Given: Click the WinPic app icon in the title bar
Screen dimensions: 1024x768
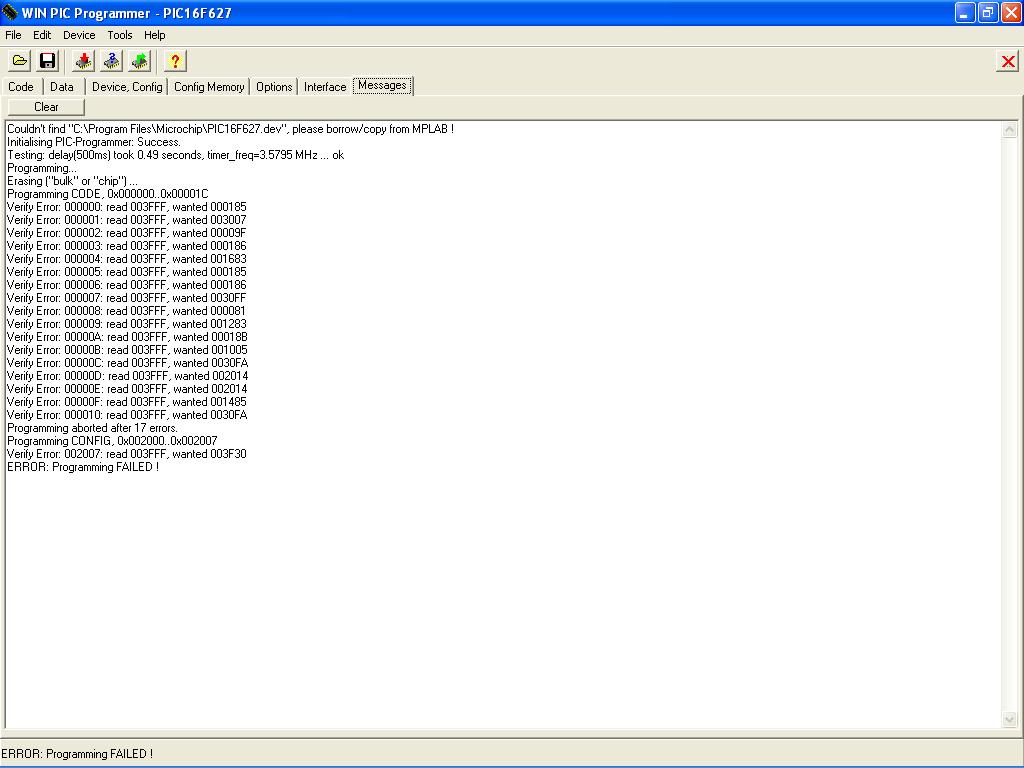Looking at the screenshot, I should (10, 12).
